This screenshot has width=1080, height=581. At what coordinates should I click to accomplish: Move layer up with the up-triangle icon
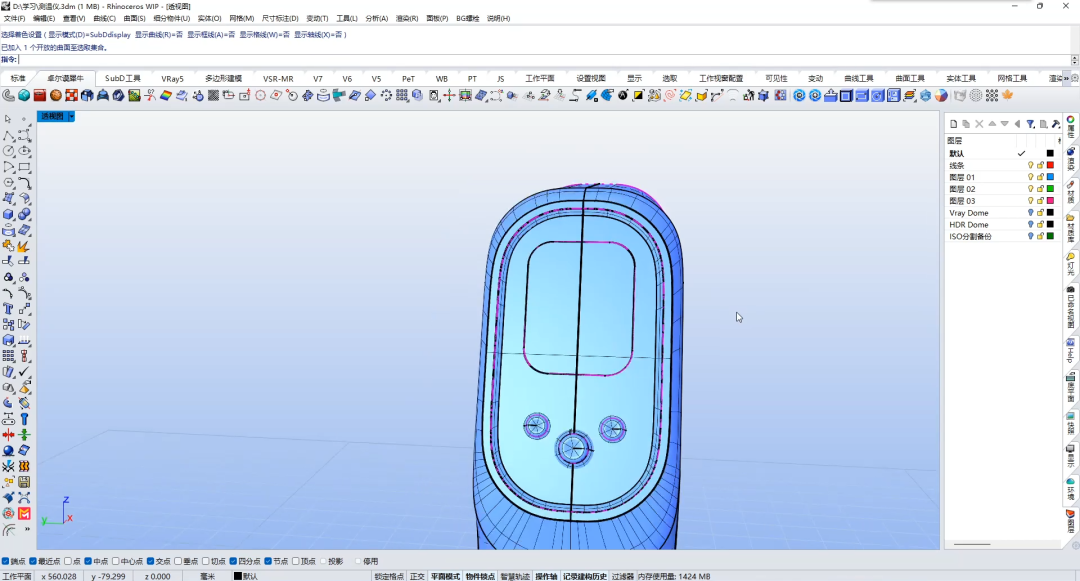[992, 124]
